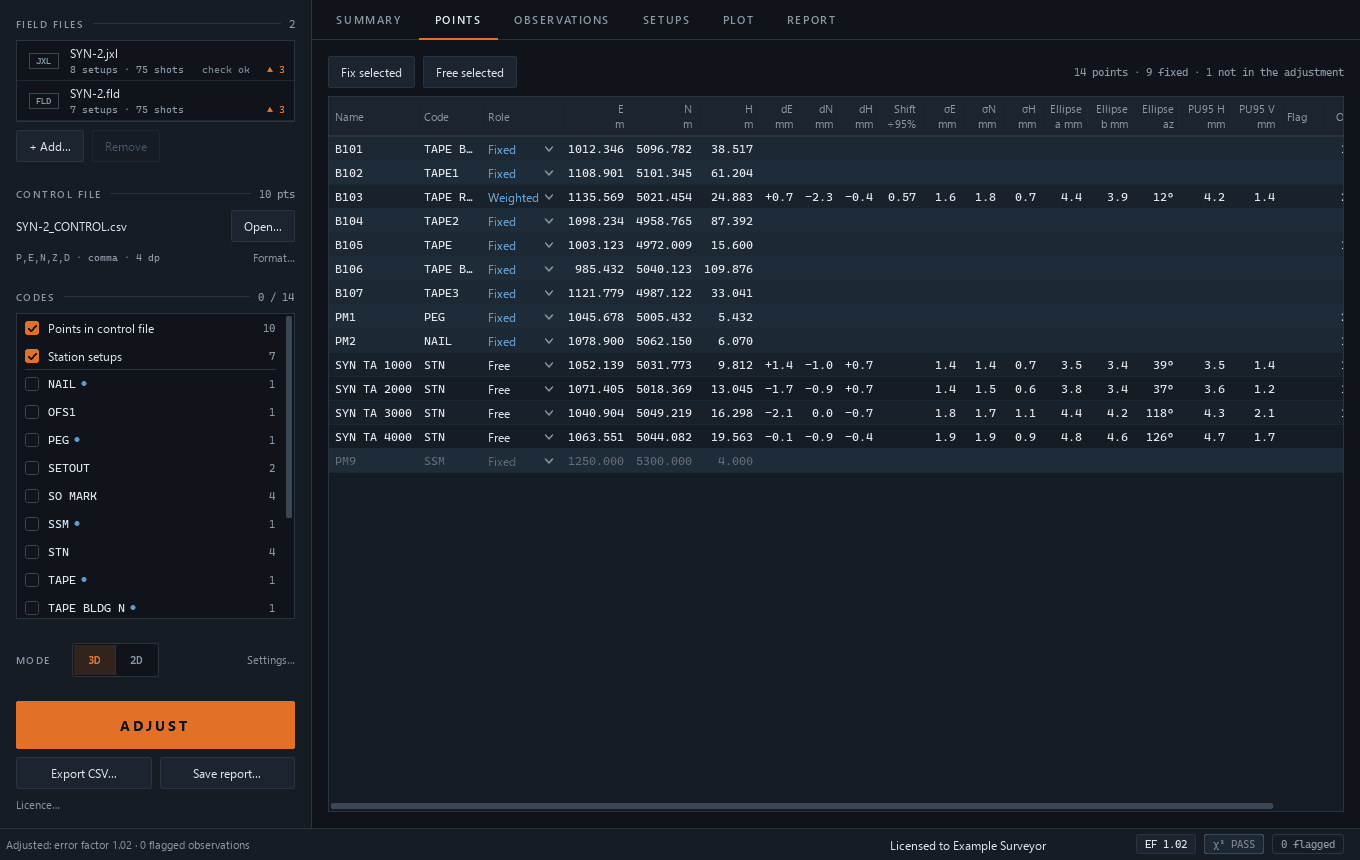The height and width of the screenshot is (860, 1360).
Task: Uncheck the Station setups checkbox
Action: [32, 356]
